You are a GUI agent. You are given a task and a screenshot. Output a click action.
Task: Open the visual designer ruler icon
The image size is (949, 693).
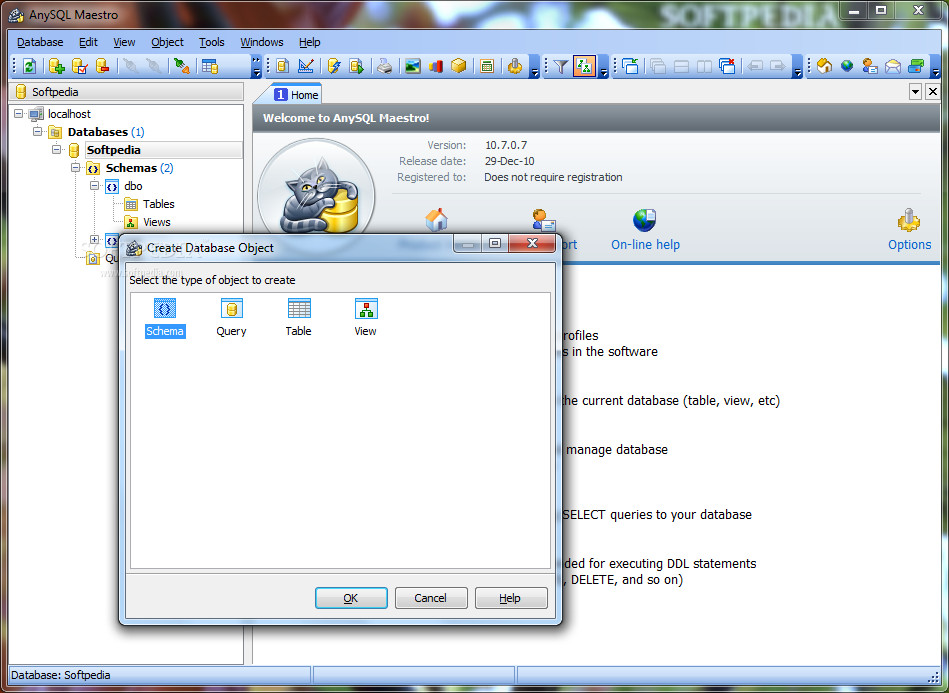pyautogui.click(x=306, y=66)
